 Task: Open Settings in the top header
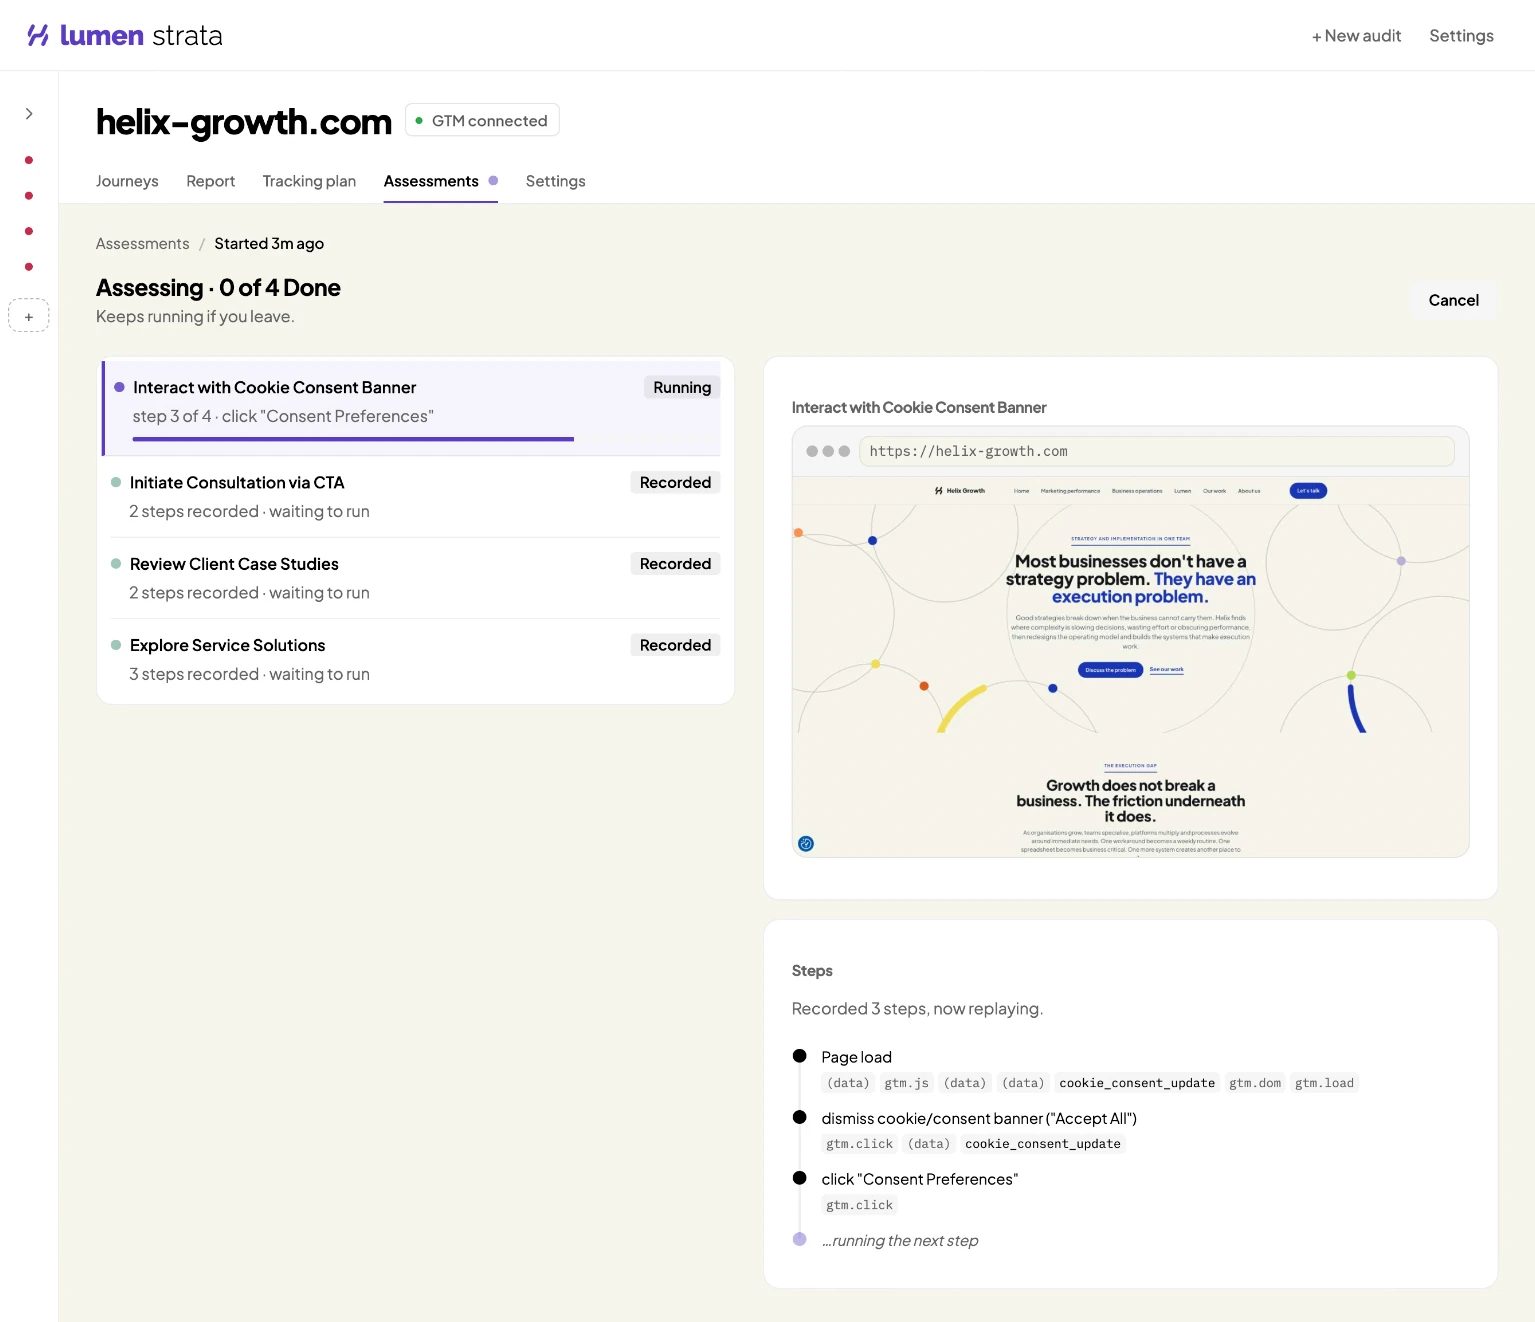1461,36
